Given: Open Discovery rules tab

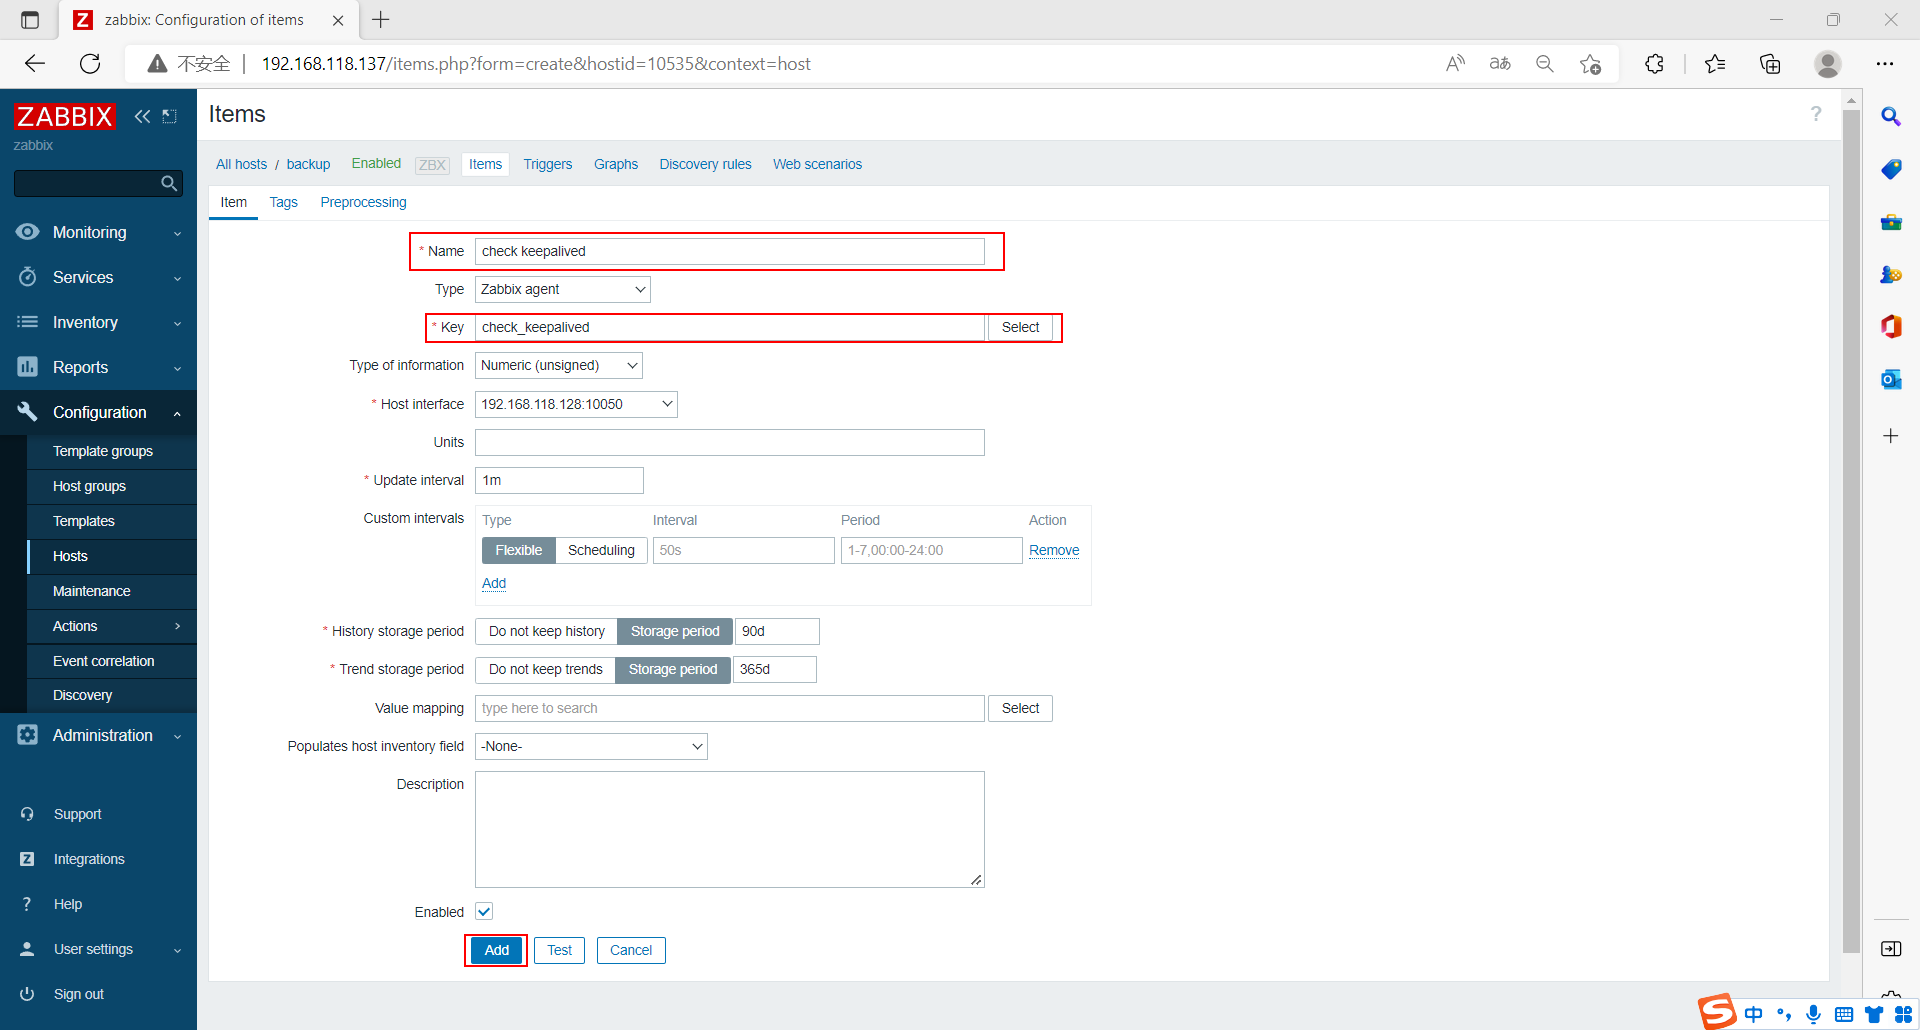Looking at the screenshot, I should click(705, 164).
